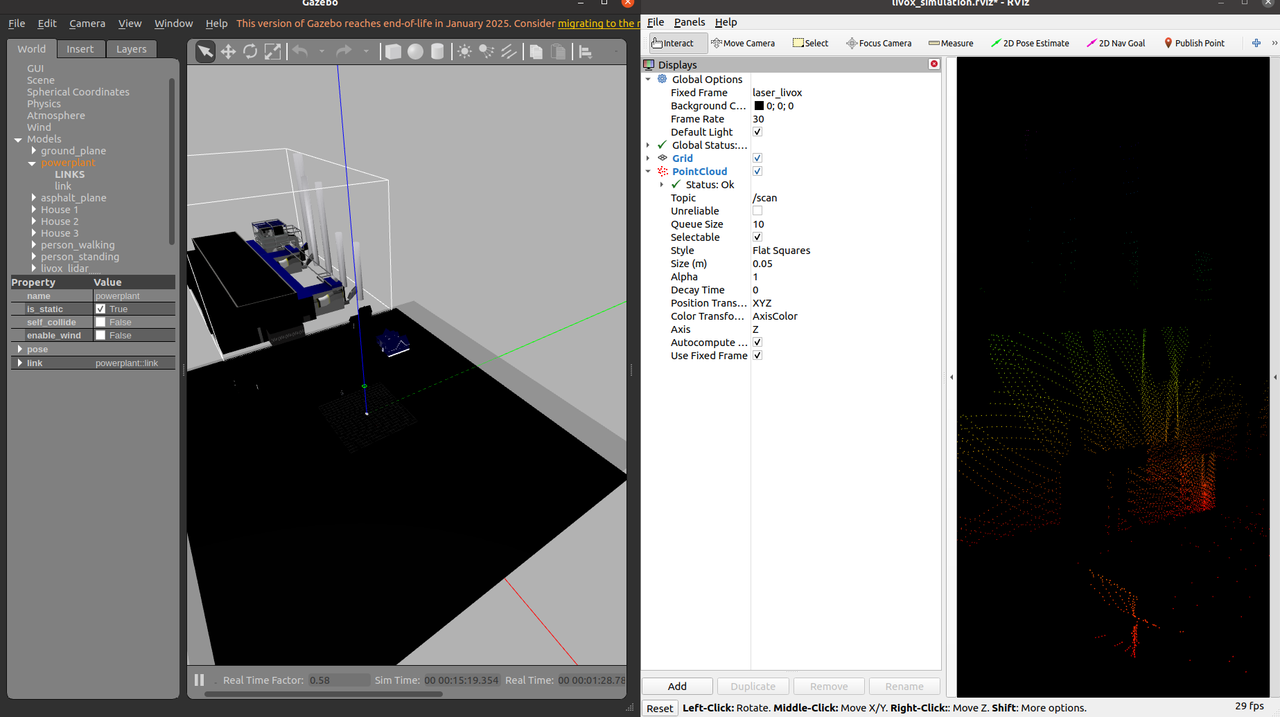Open the RViz Panels menu
Viewport: 1280px width, 717px height.
coord(689,22)
